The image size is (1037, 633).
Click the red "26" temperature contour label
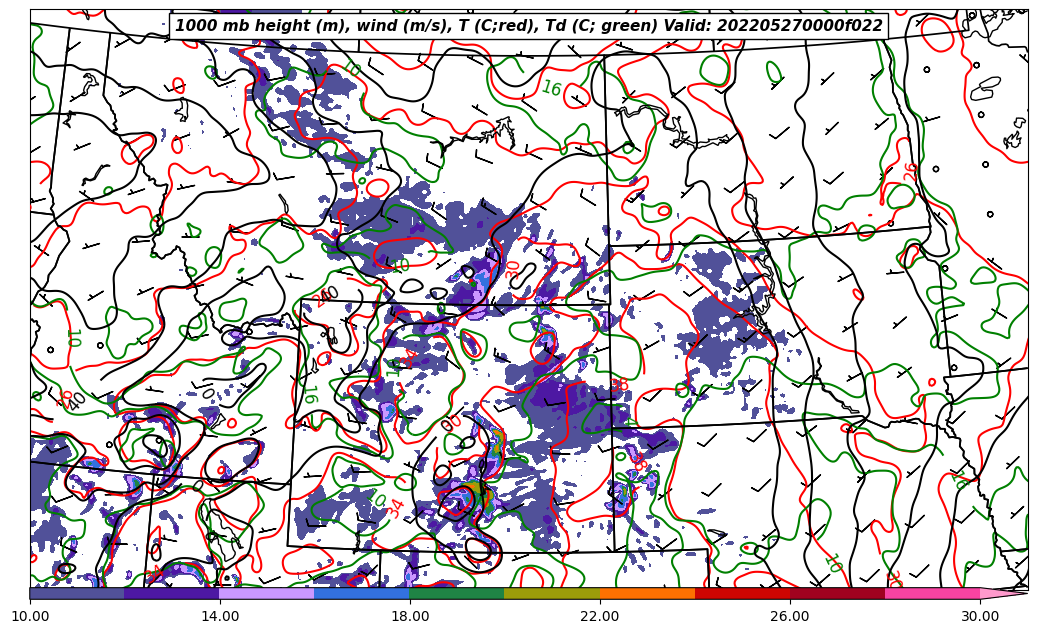[911, 172]
